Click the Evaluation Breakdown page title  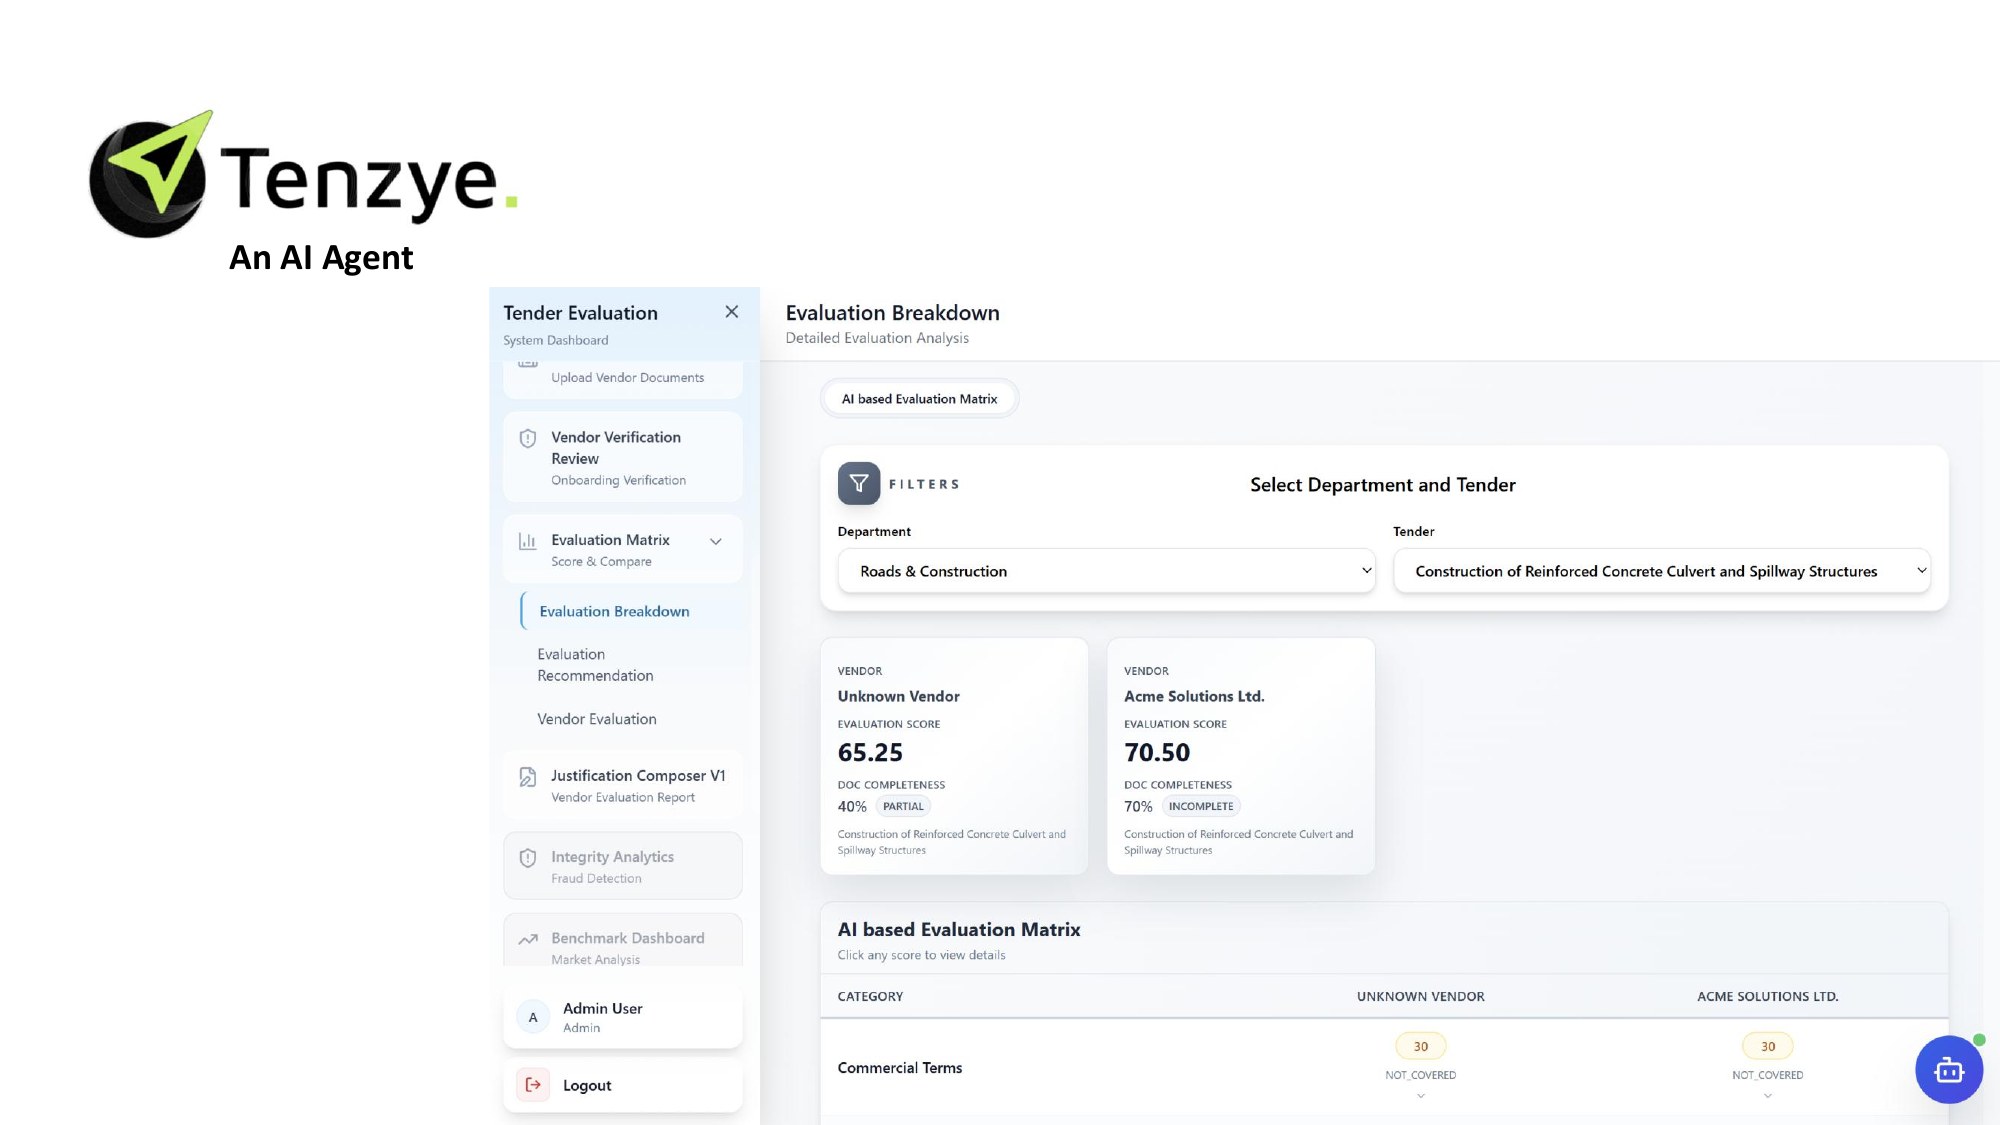point(892,313)
